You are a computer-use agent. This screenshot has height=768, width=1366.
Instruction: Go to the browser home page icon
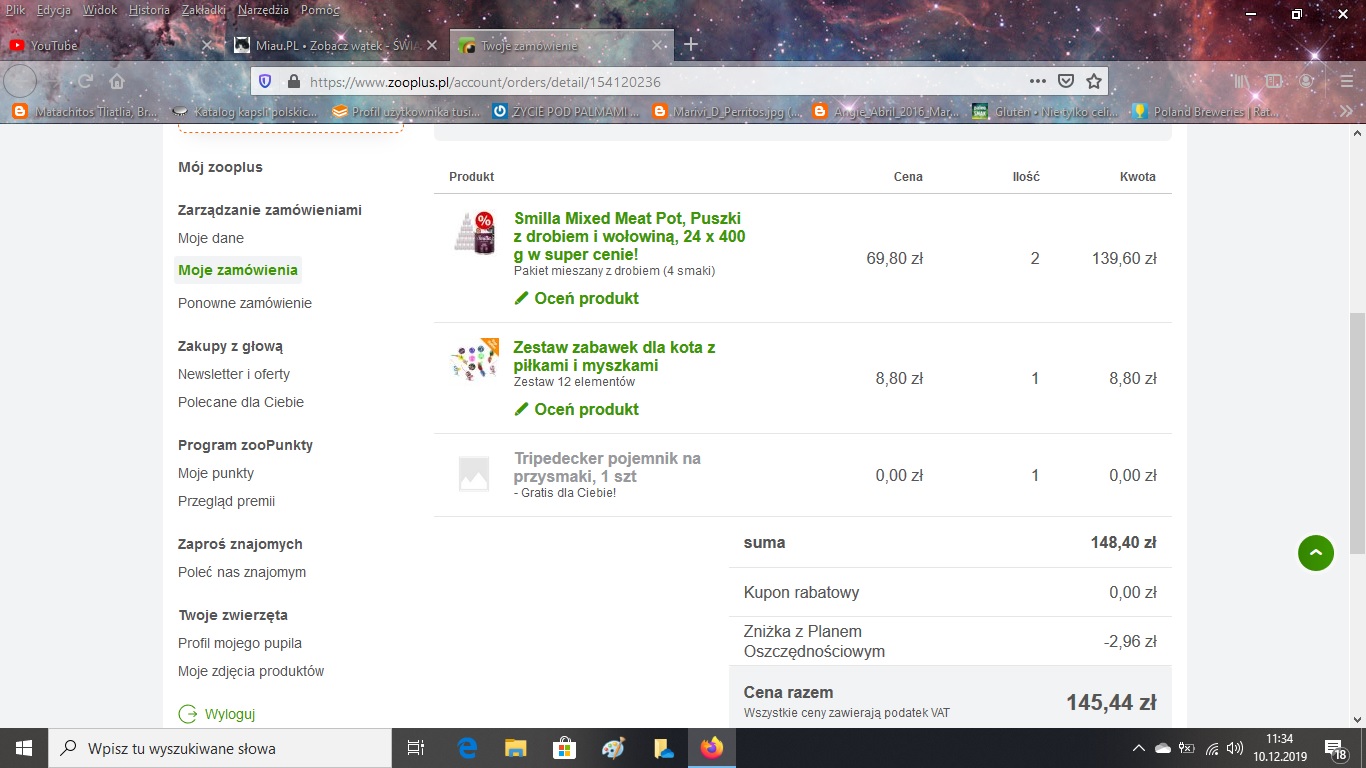(117, 81)
